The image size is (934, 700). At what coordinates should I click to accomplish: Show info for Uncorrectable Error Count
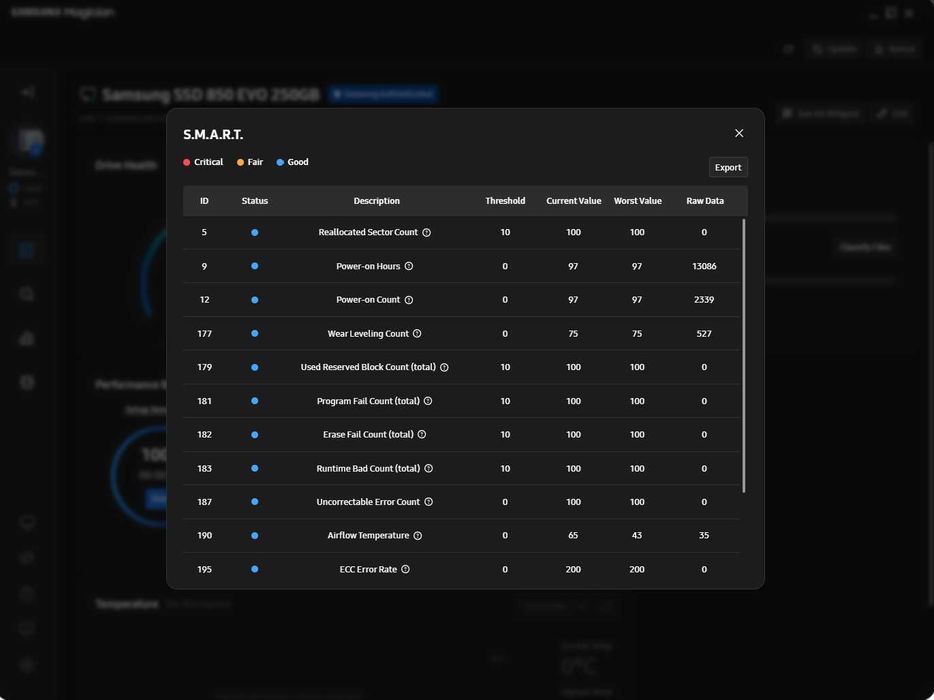[x=428, y=502]
